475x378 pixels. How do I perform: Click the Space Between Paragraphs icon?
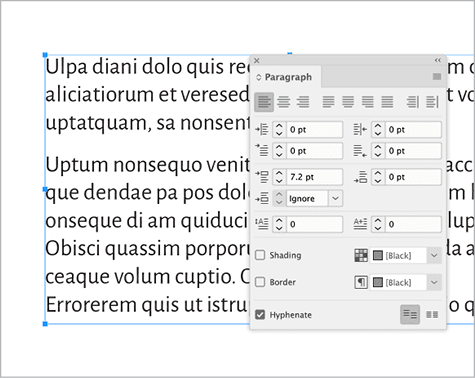pyautogui.click(x=262, y=198)
